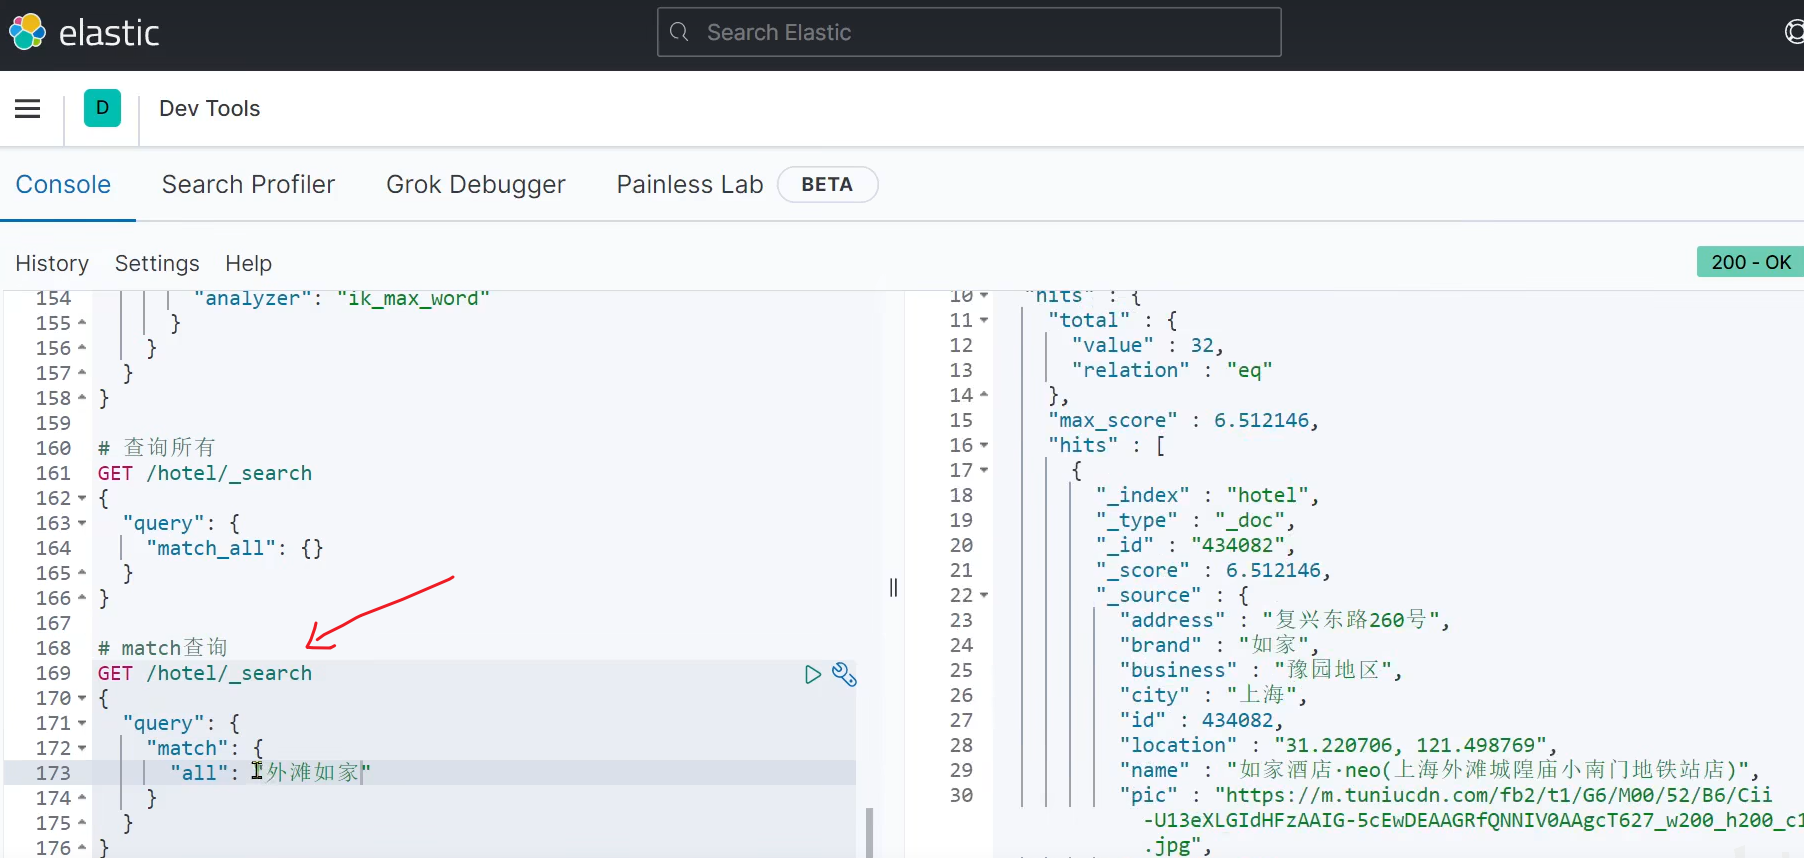Collapse the match block at editor line 172
Viewport: 1804px width, 858px height.
coord(82,748)
